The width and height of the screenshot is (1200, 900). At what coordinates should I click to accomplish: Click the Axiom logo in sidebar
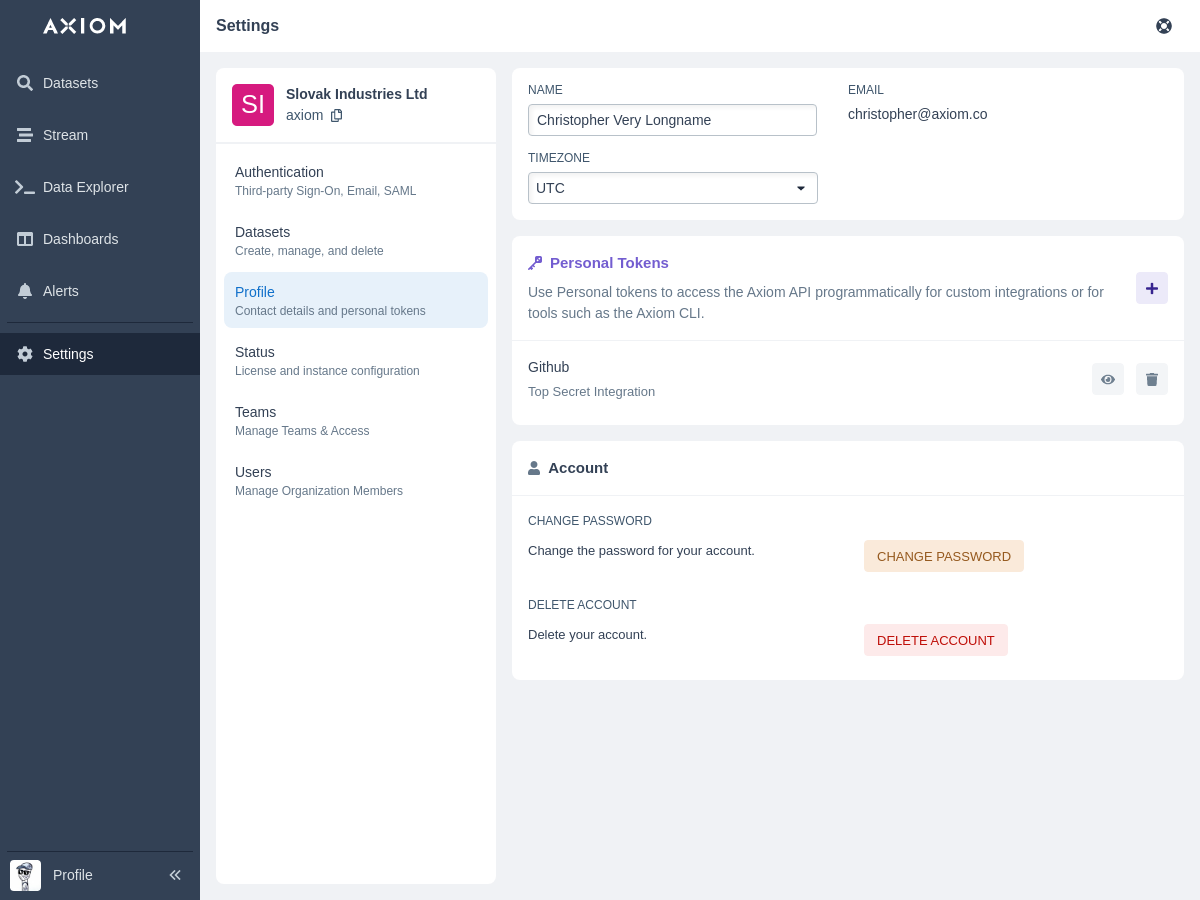point(85,26)
